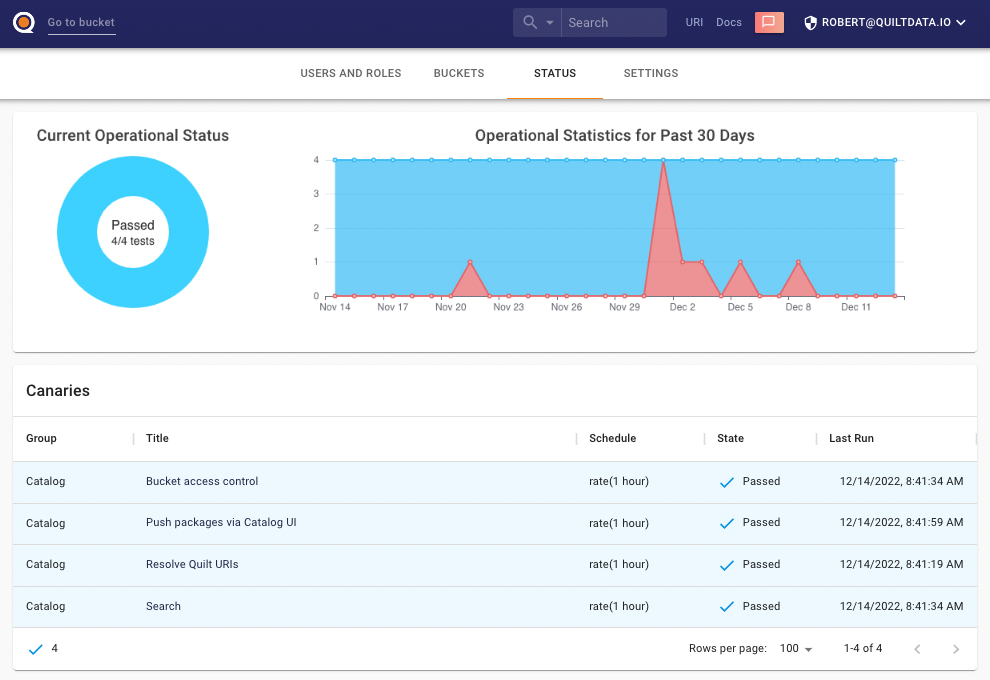Click the Search input field

coord(614,23)
